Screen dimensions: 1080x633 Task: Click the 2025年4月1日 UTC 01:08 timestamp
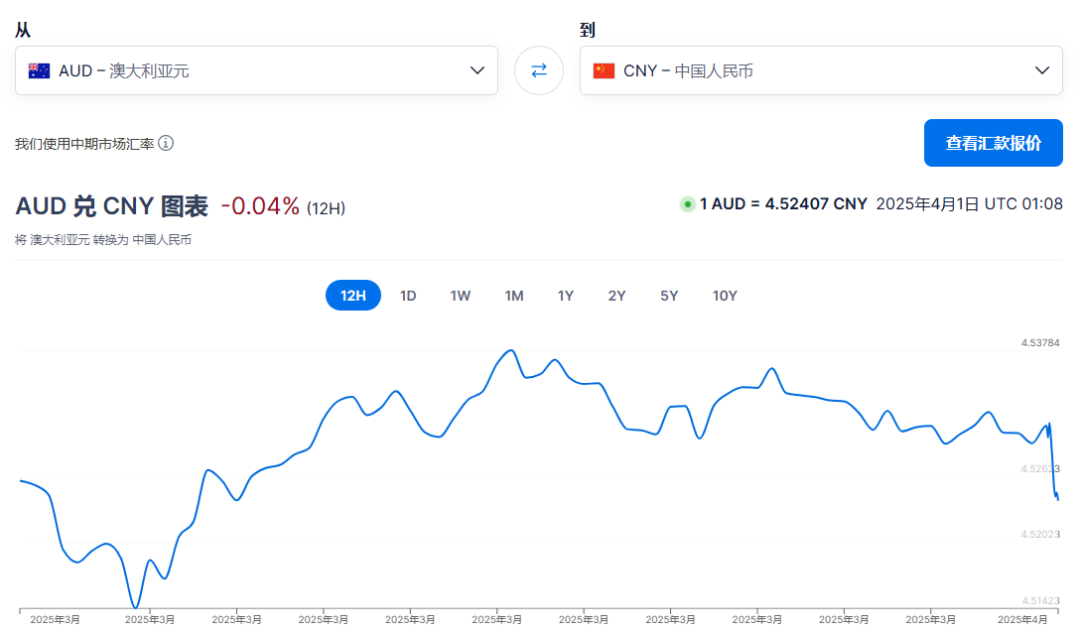click(x=969, y=204)
